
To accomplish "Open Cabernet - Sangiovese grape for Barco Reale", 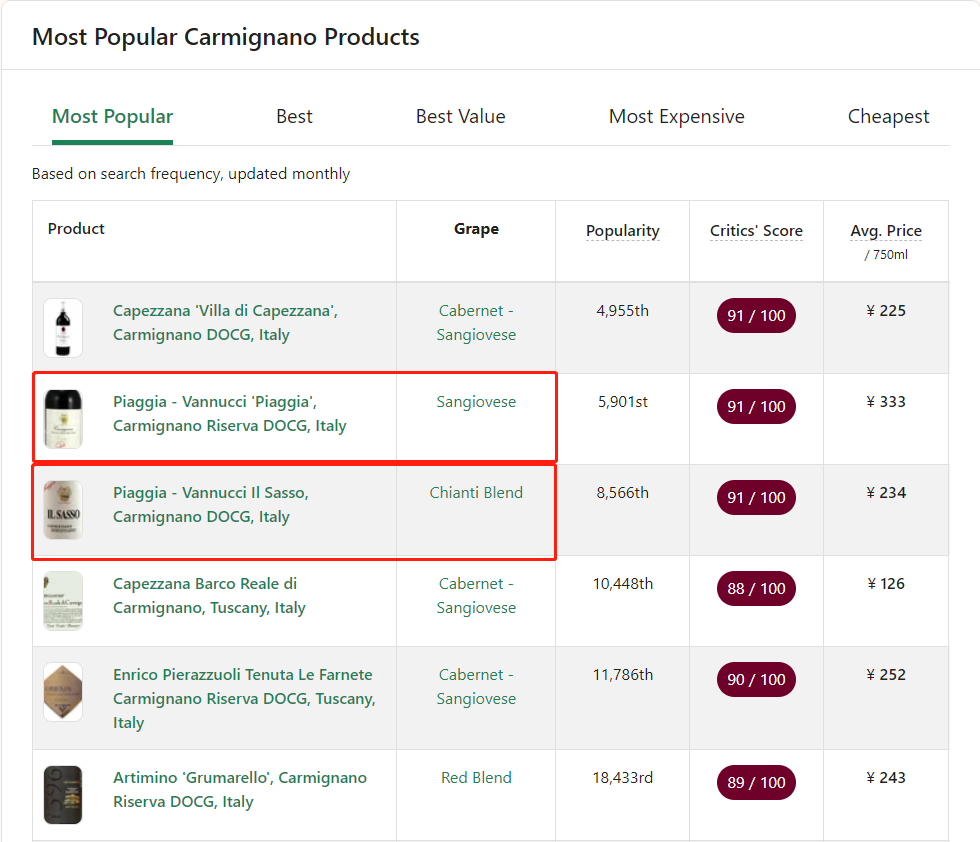I will tap(476, 596).
